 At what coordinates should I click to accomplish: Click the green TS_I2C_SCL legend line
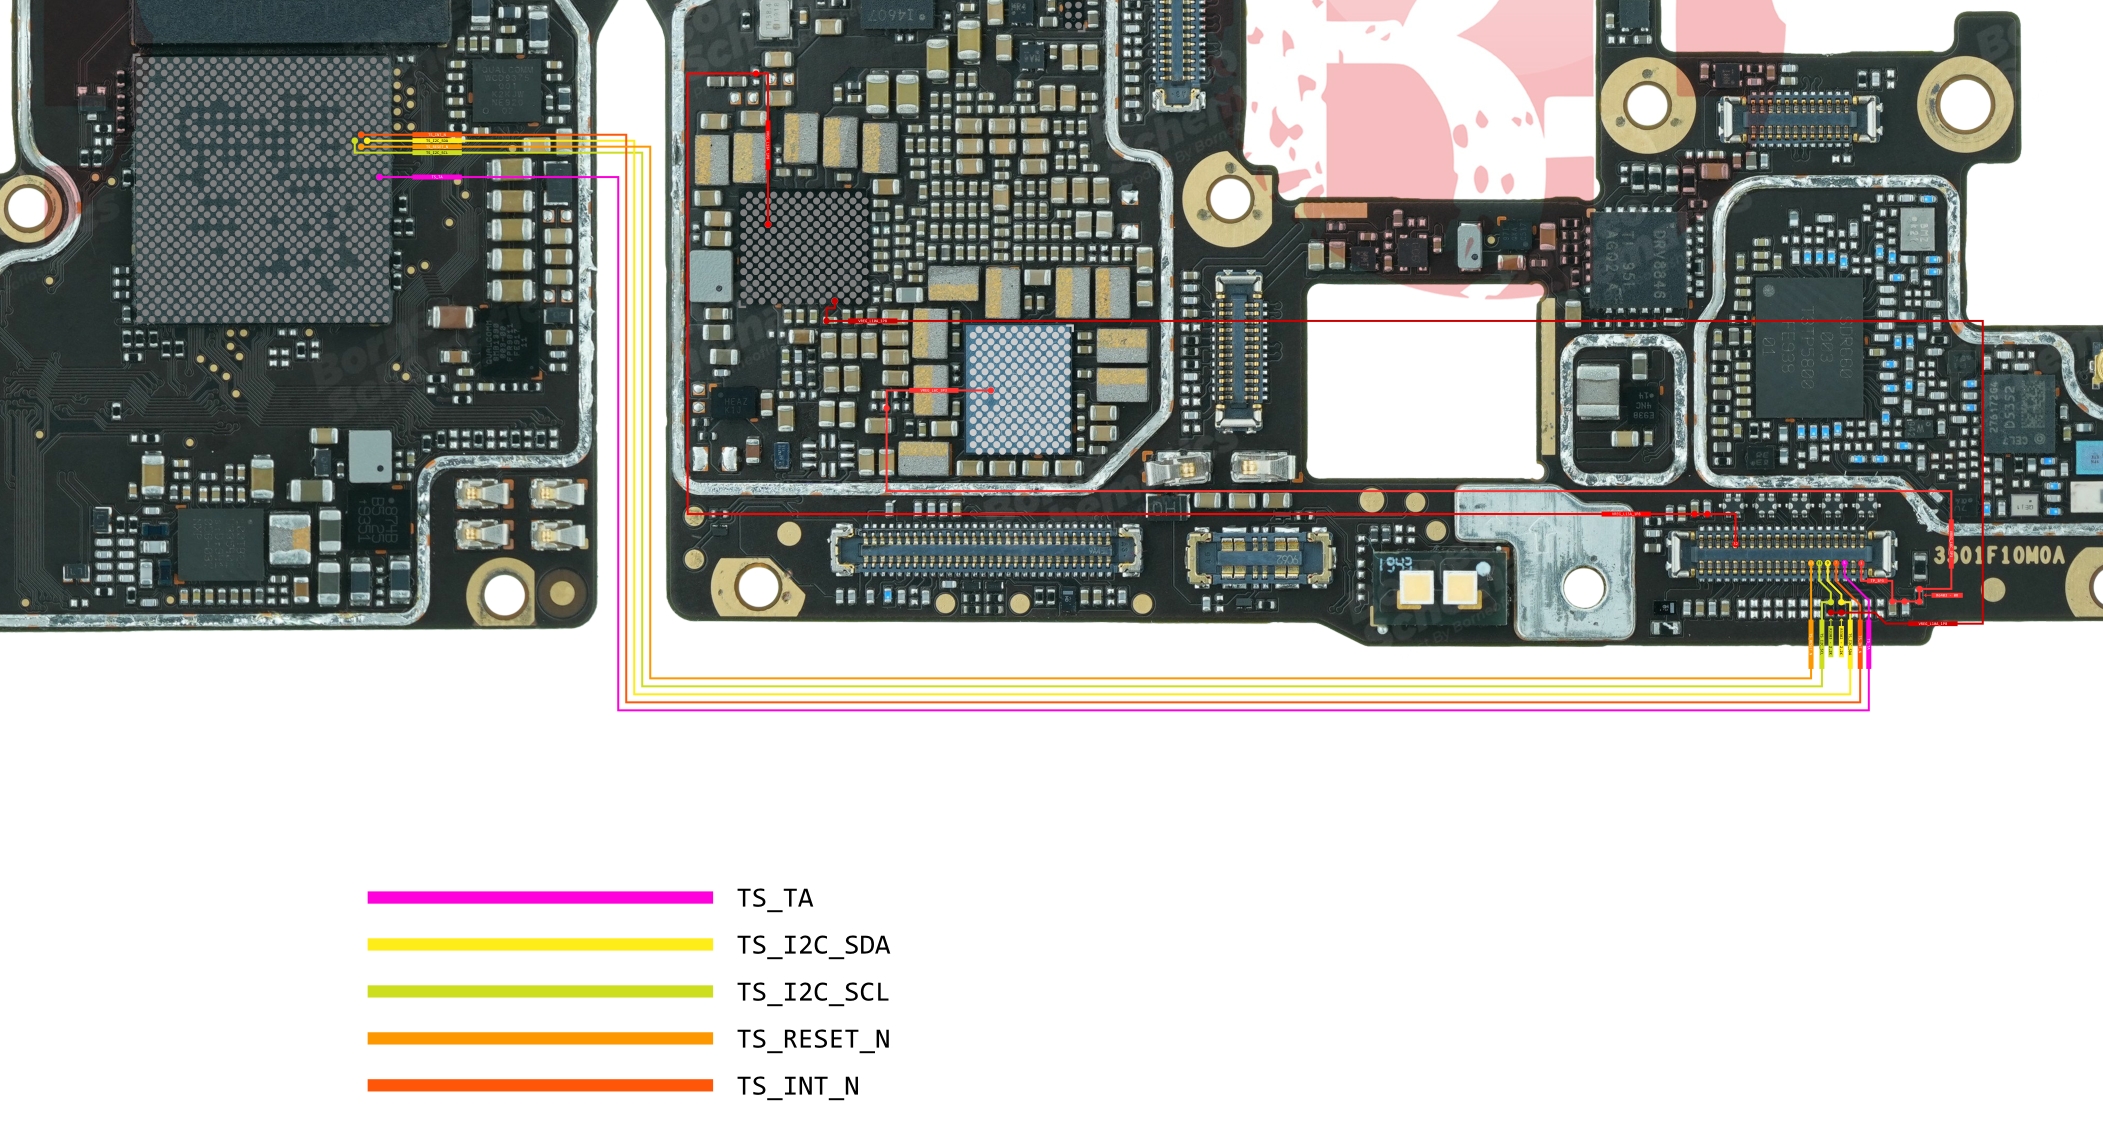coord(540,991)
